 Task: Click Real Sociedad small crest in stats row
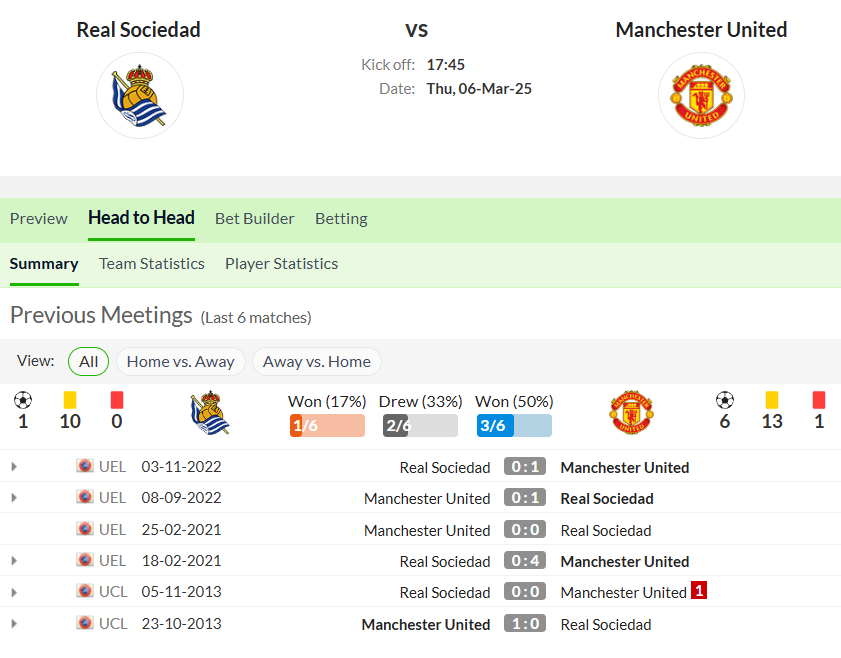(210, 412)
